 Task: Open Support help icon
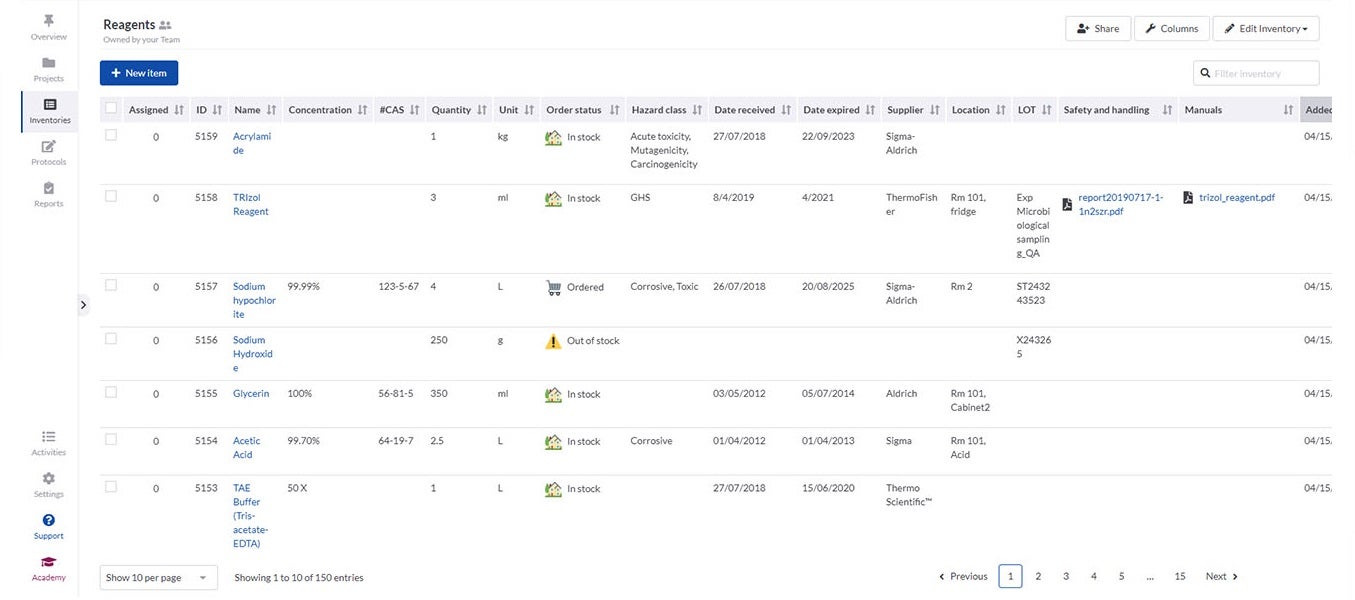point(48,521)
